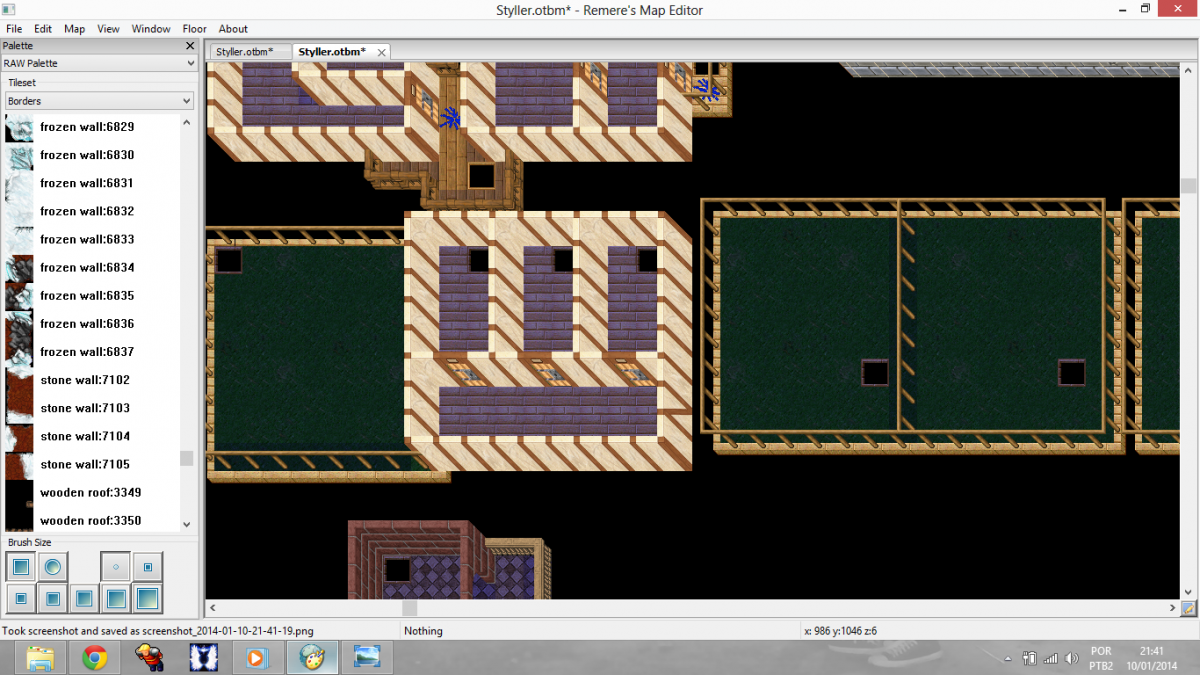Choose frozen wall:6835 from the palette

[x=92, y=295]
